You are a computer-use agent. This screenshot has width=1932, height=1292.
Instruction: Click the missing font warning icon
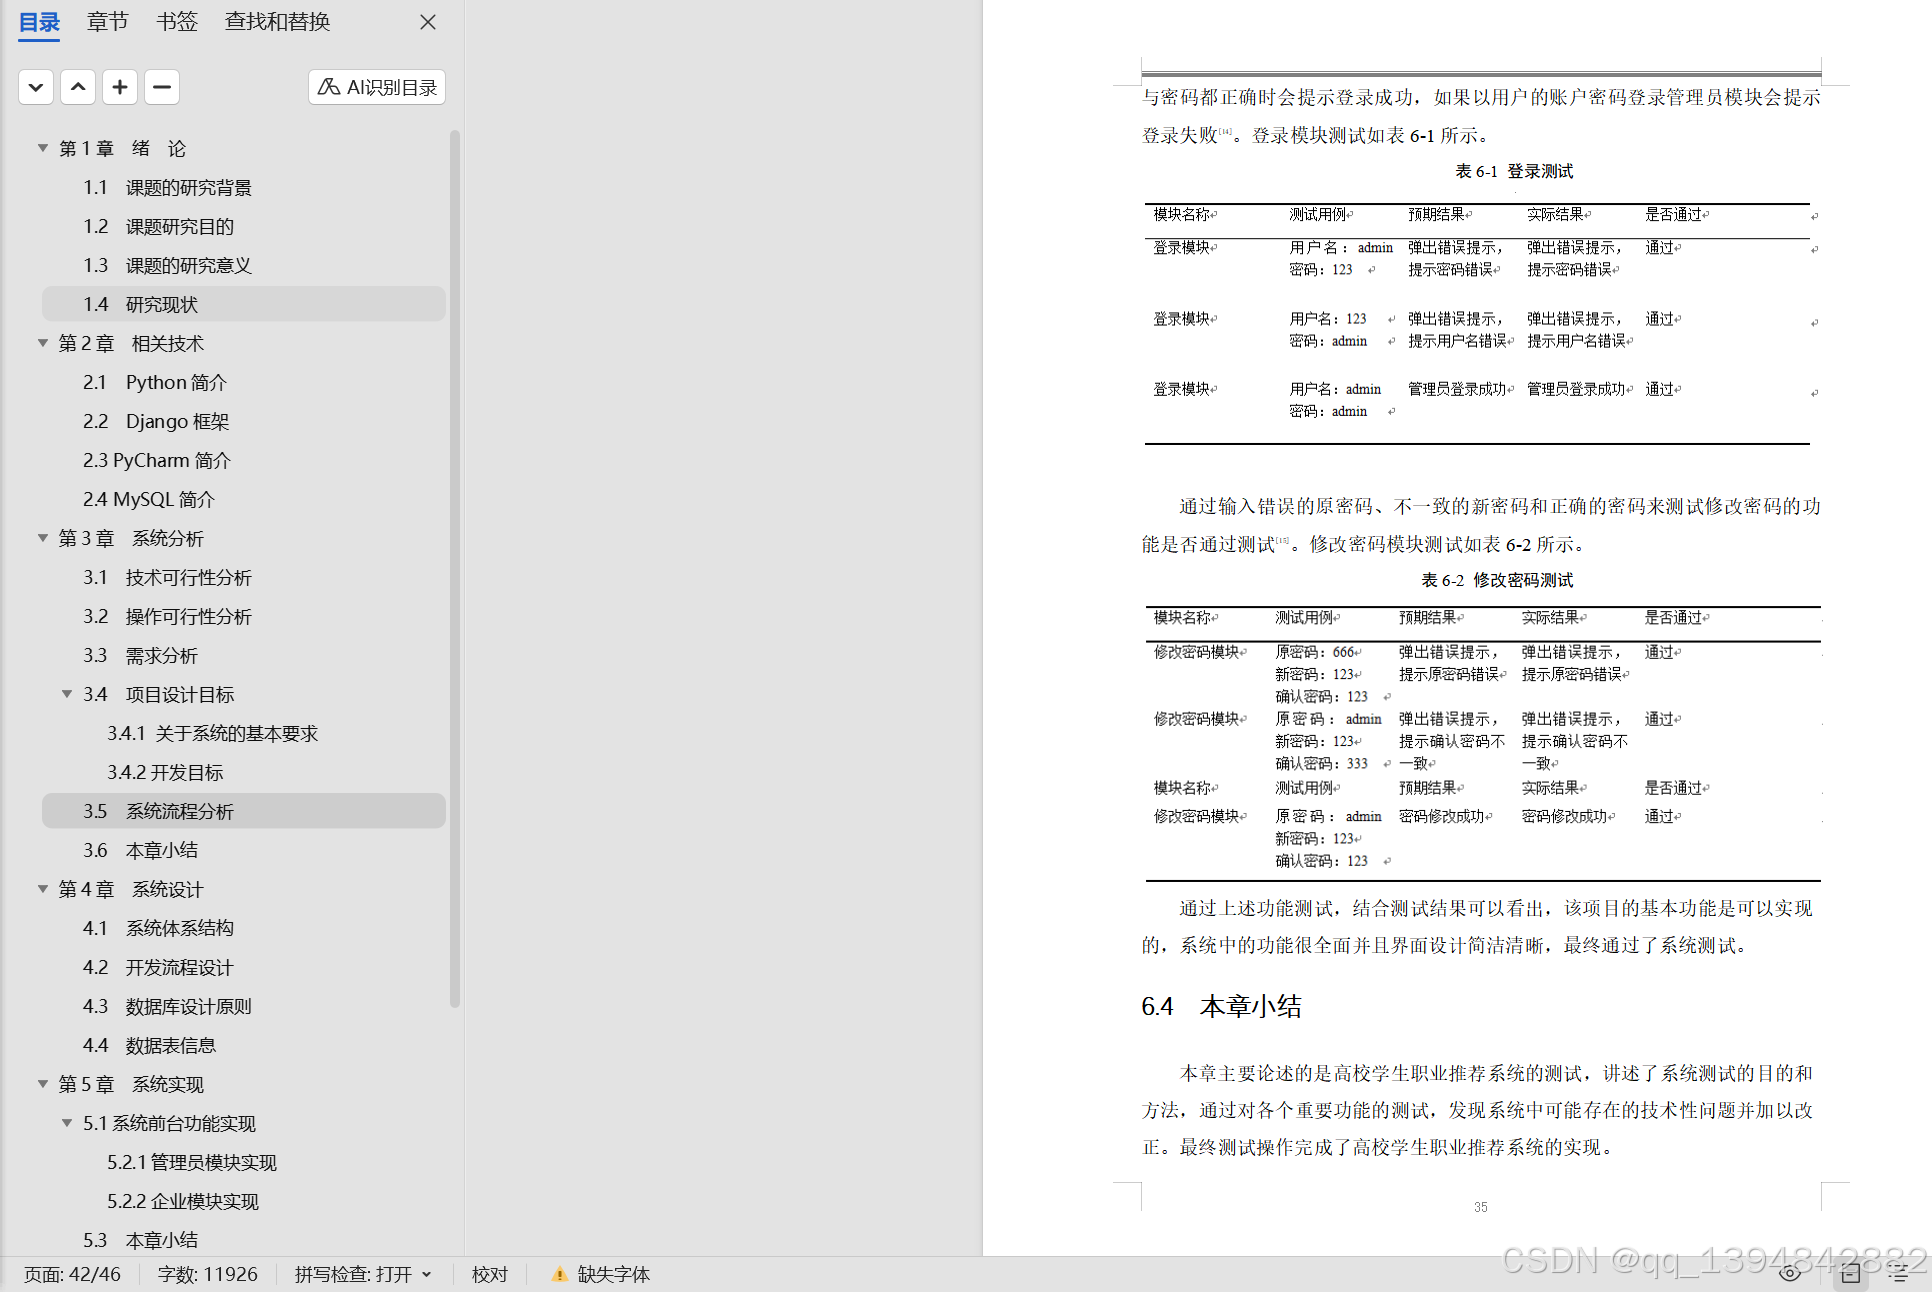pos(559,1274)
